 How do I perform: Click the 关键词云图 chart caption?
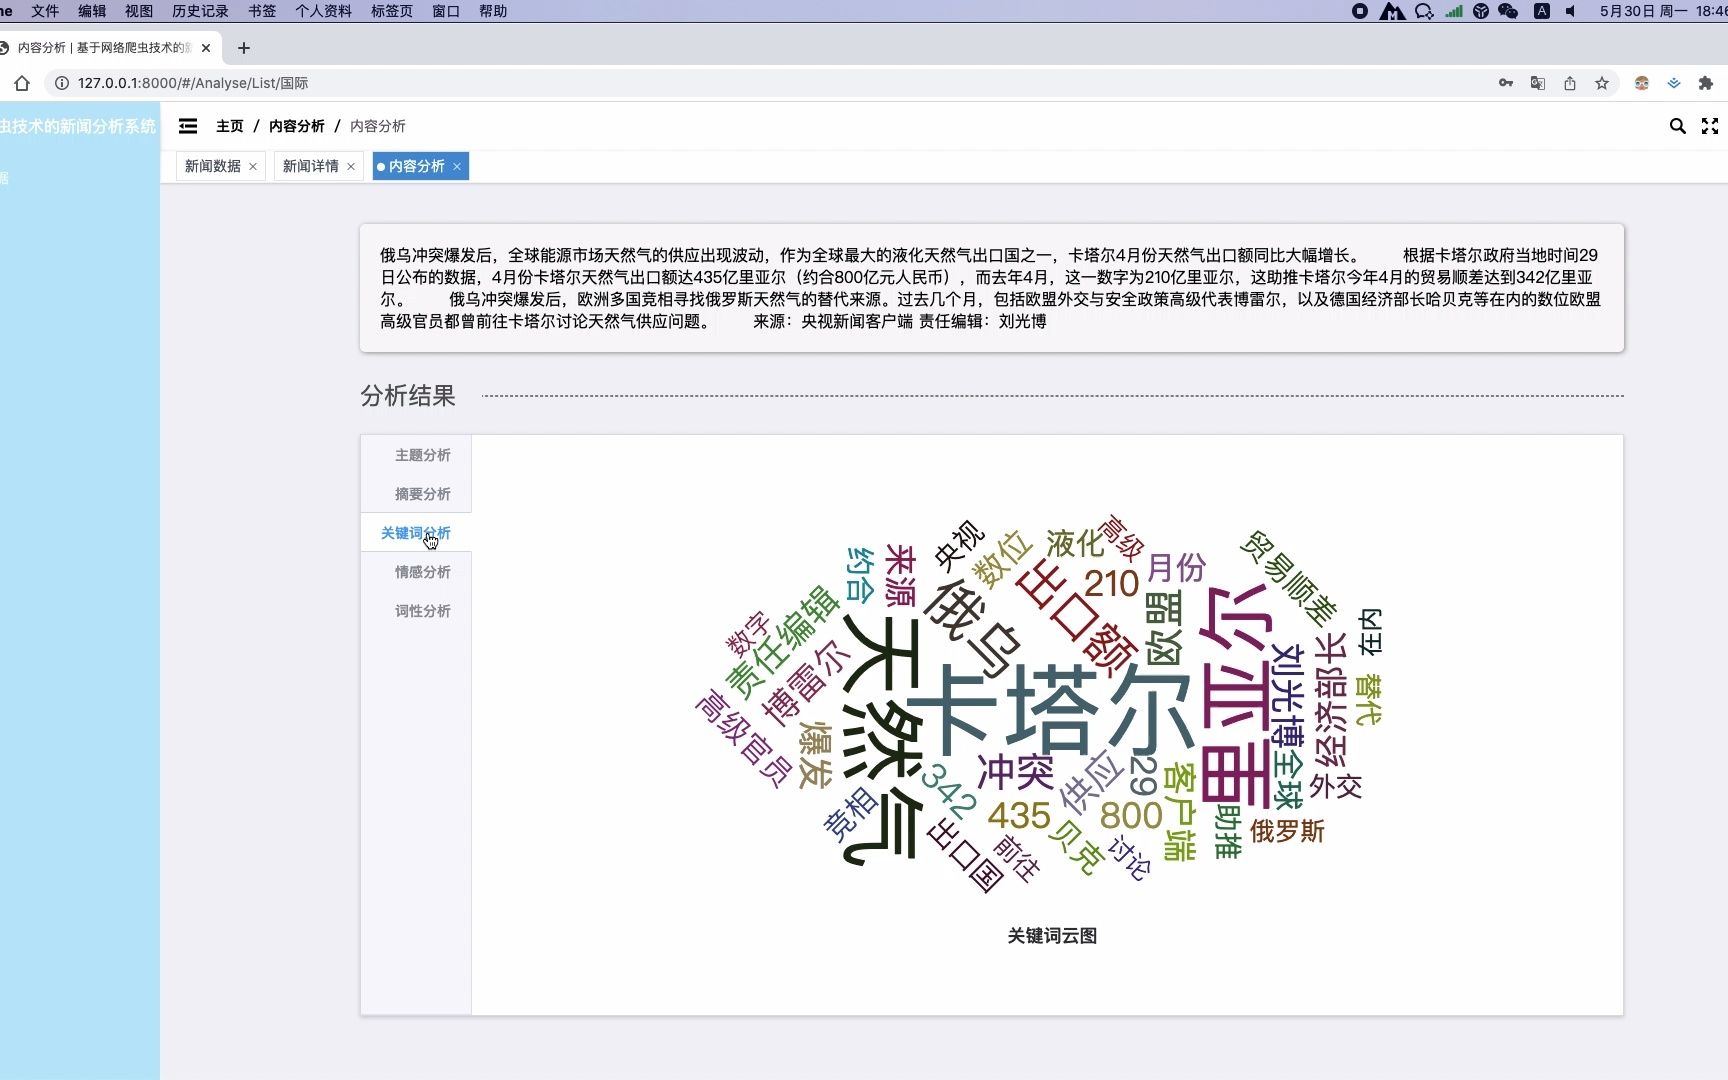click(1052, 936)
